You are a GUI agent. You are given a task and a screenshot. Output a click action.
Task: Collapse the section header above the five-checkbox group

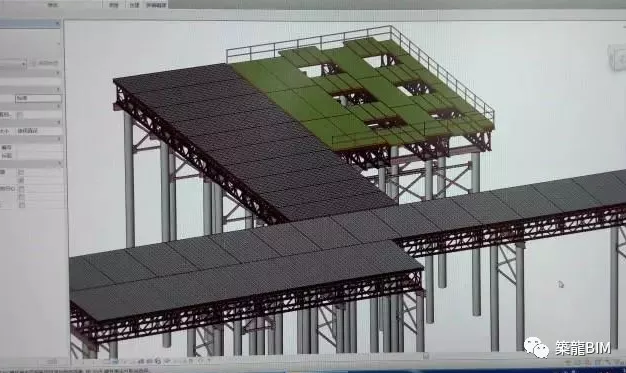pyautogui.click(x=59, y=164)
